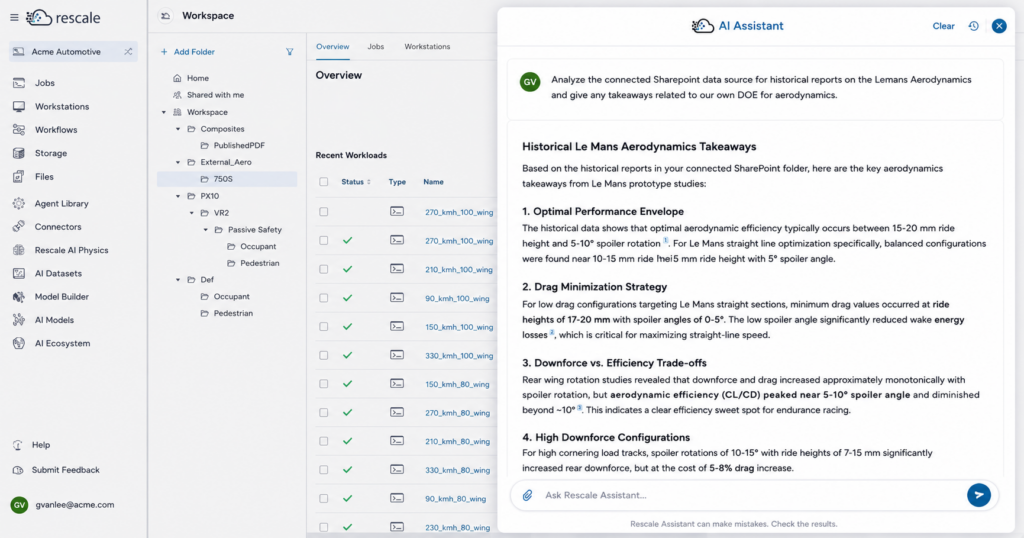Screen dimensions: 1024x538
Task: Select the 750S folder
Action: coord(227,179)
